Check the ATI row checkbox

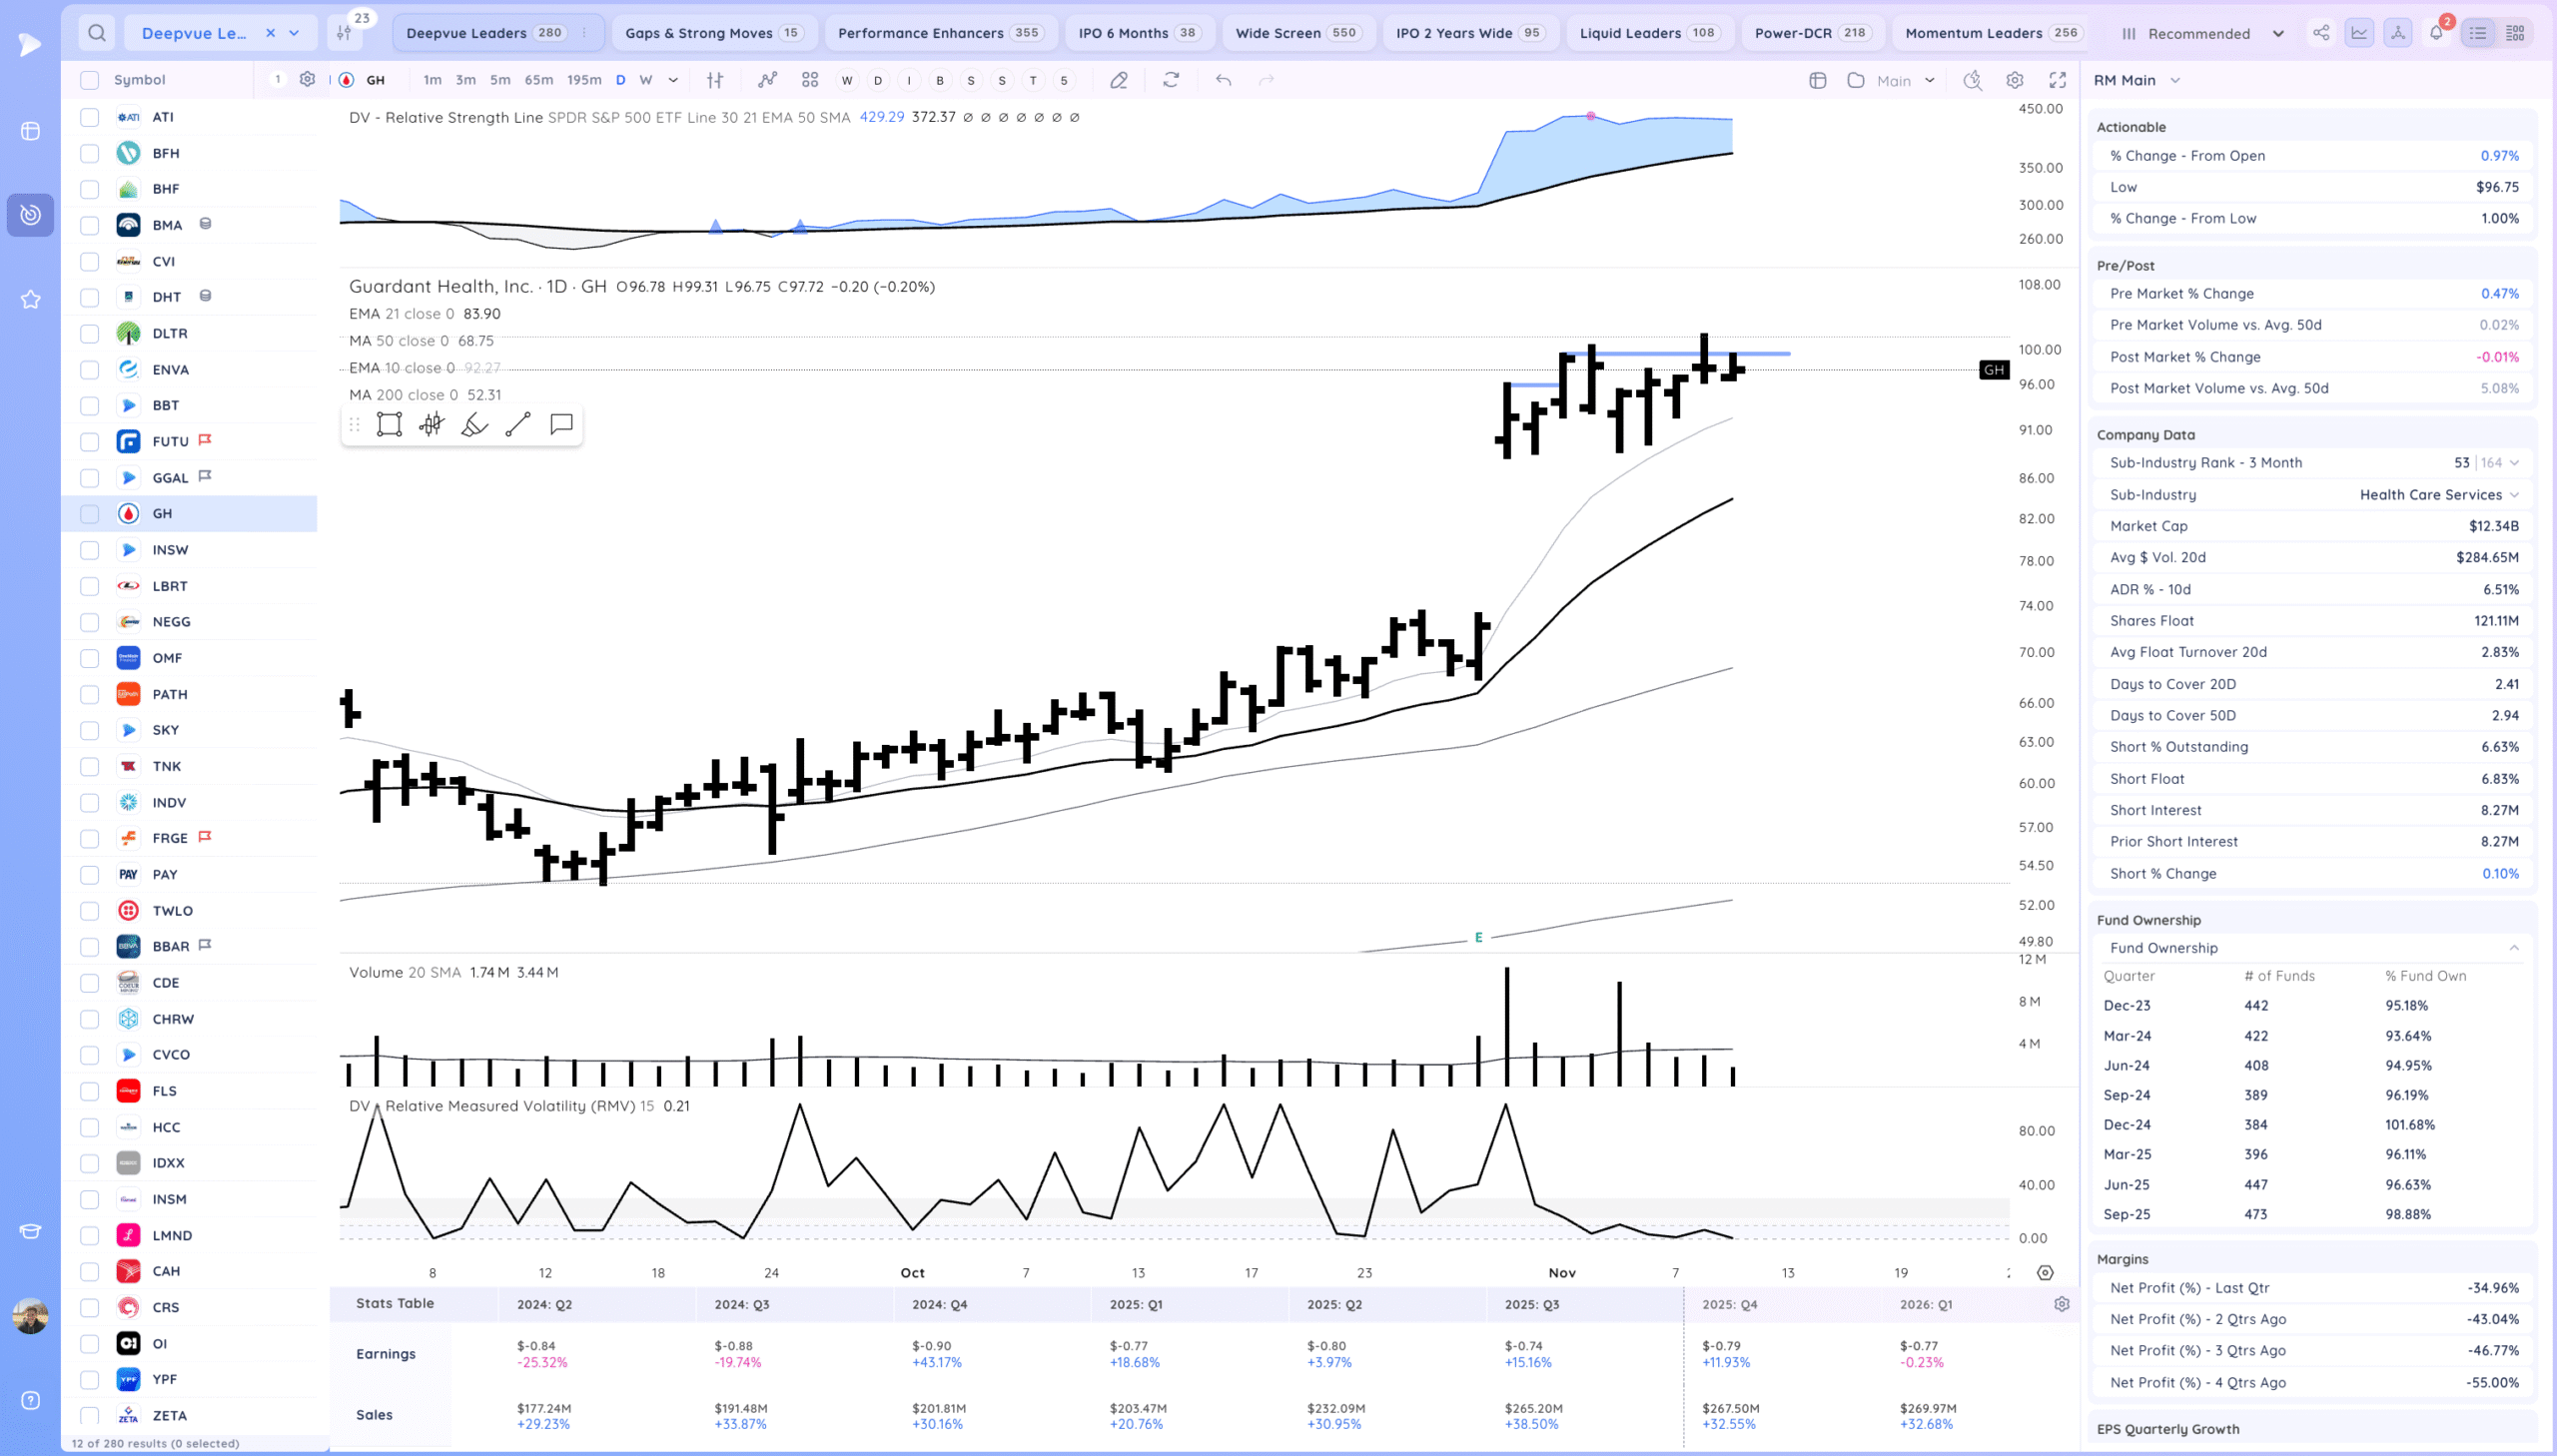pos(90,117)
